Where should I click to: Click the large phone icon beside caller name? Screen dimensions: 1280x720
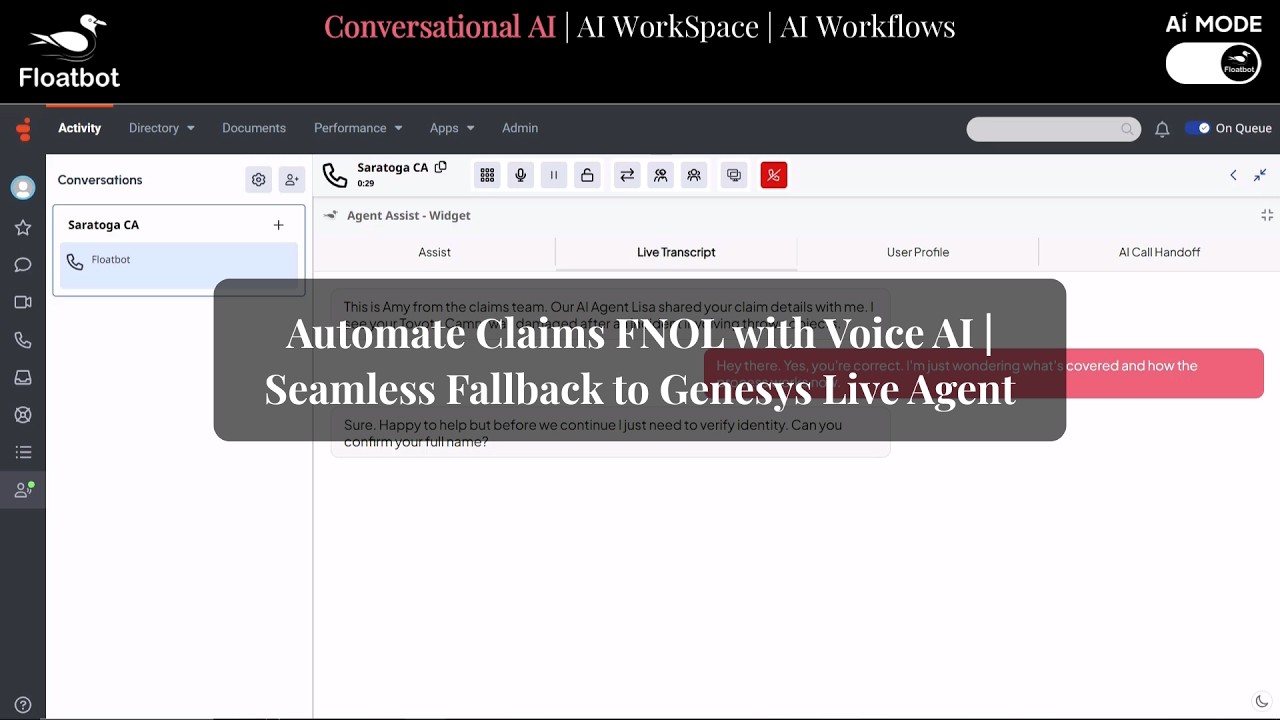click(335, 176)
